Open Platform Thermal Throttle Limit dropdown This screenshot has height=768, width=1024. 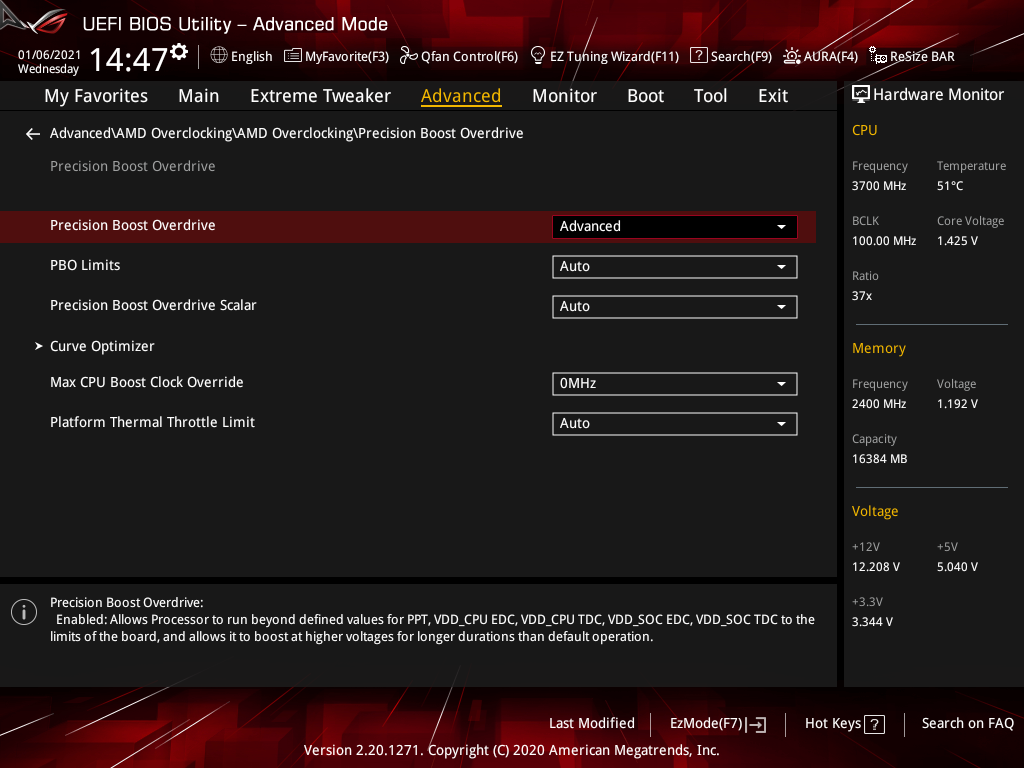coord(675,423)
